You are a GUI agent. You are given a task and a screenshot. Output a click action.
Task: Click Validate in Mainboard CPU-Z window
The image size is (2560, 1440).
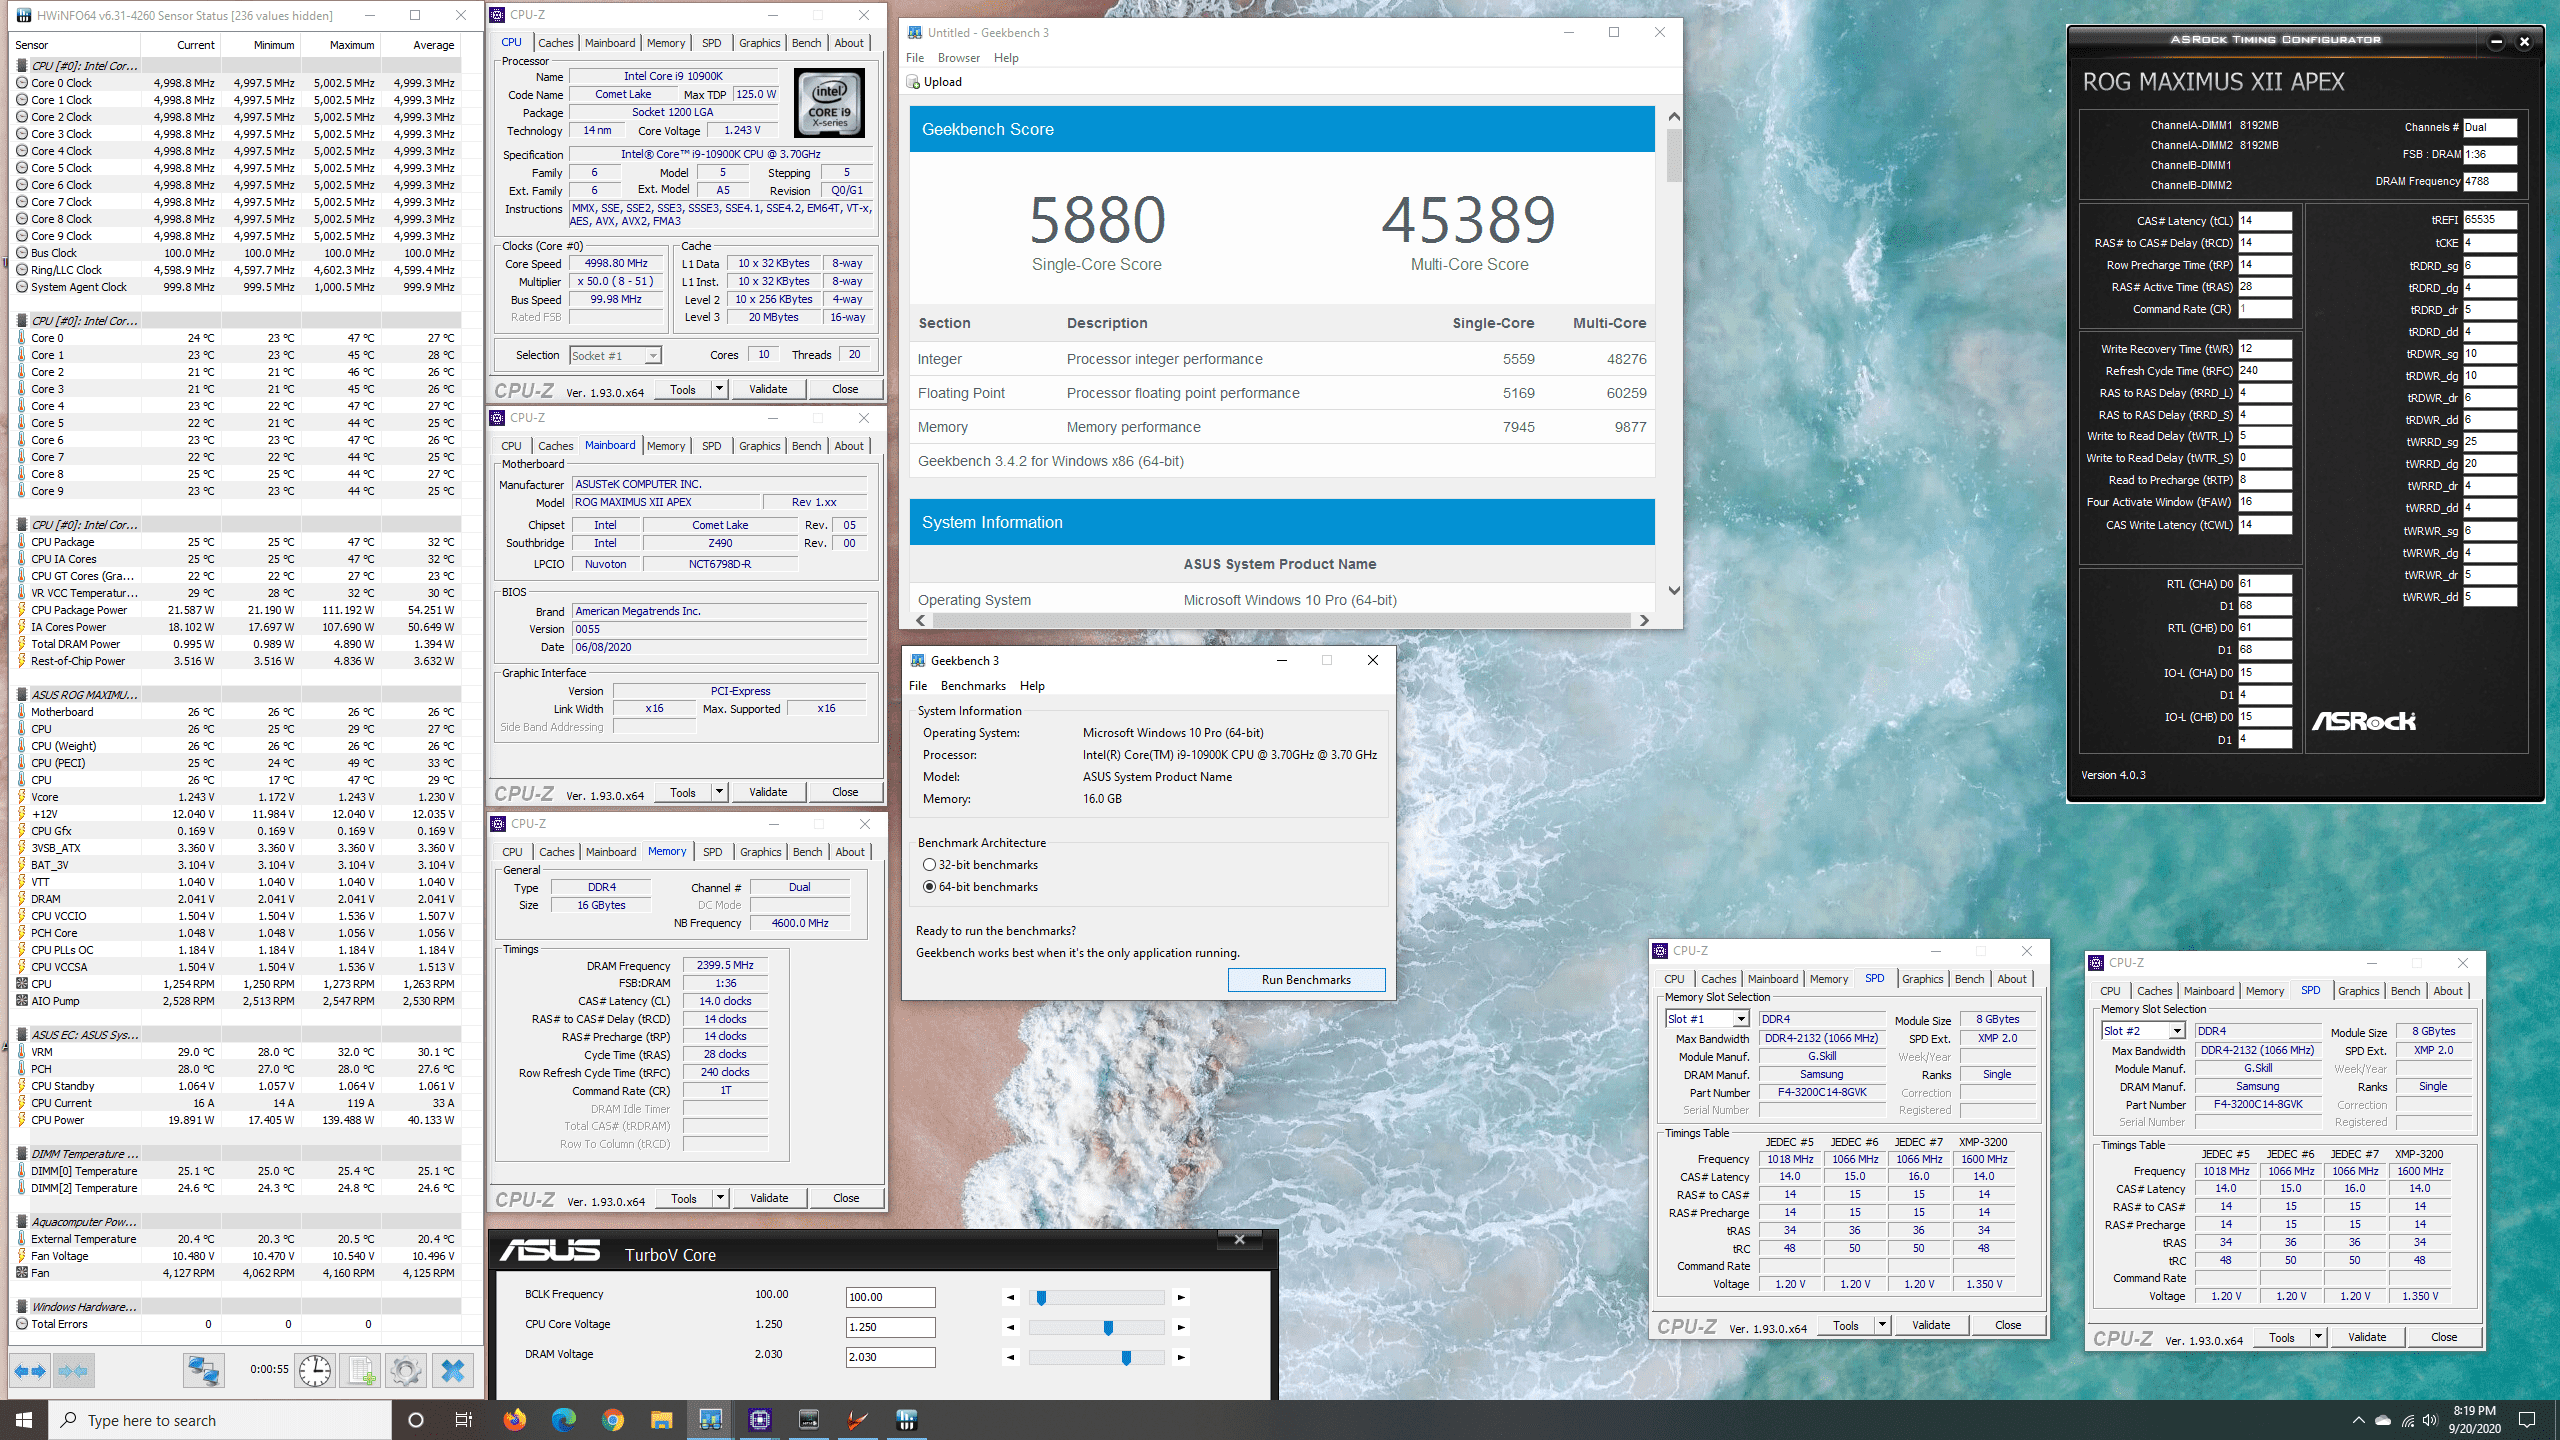point(768,792)
